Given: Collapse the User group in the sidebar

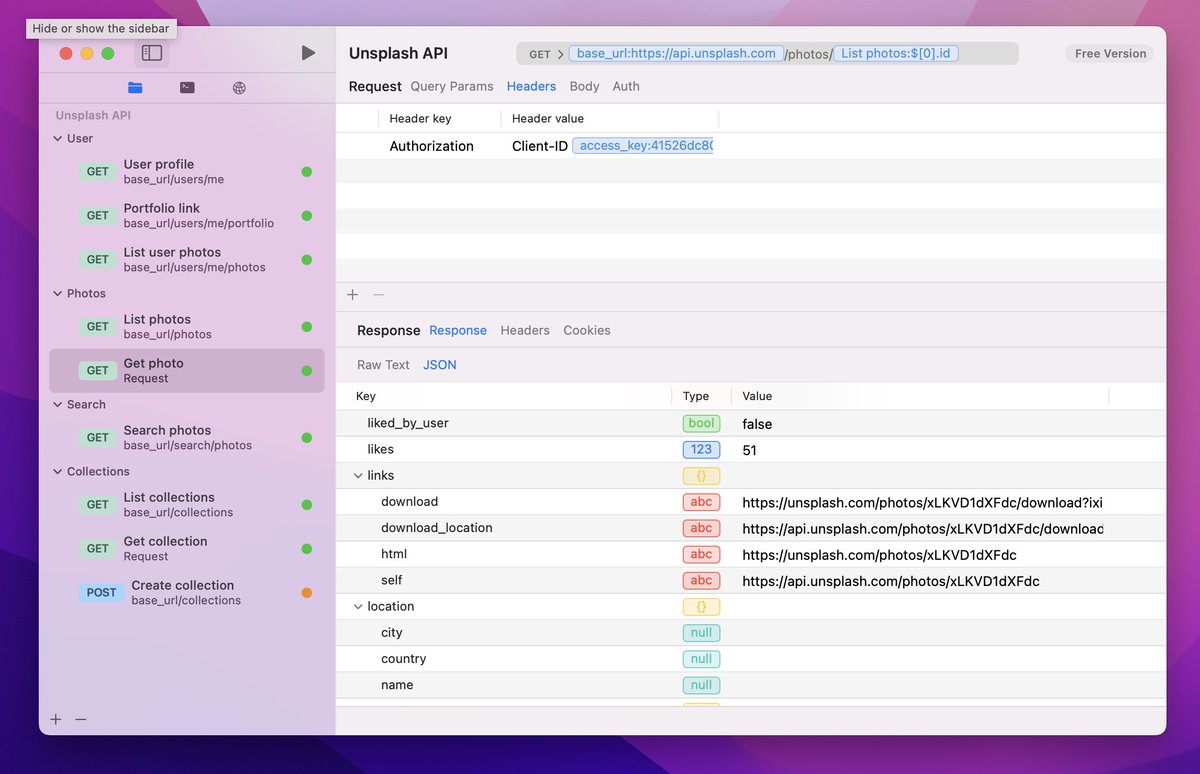Looking at the screenshot, I should pos(57,139).
